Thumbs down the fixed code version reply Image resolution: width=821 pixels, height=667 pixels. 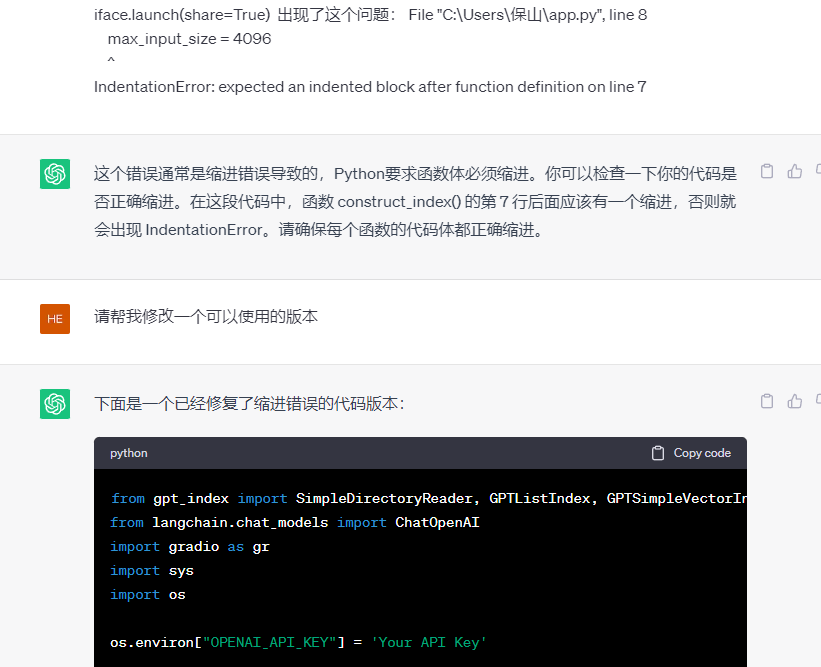click(818, 401)
